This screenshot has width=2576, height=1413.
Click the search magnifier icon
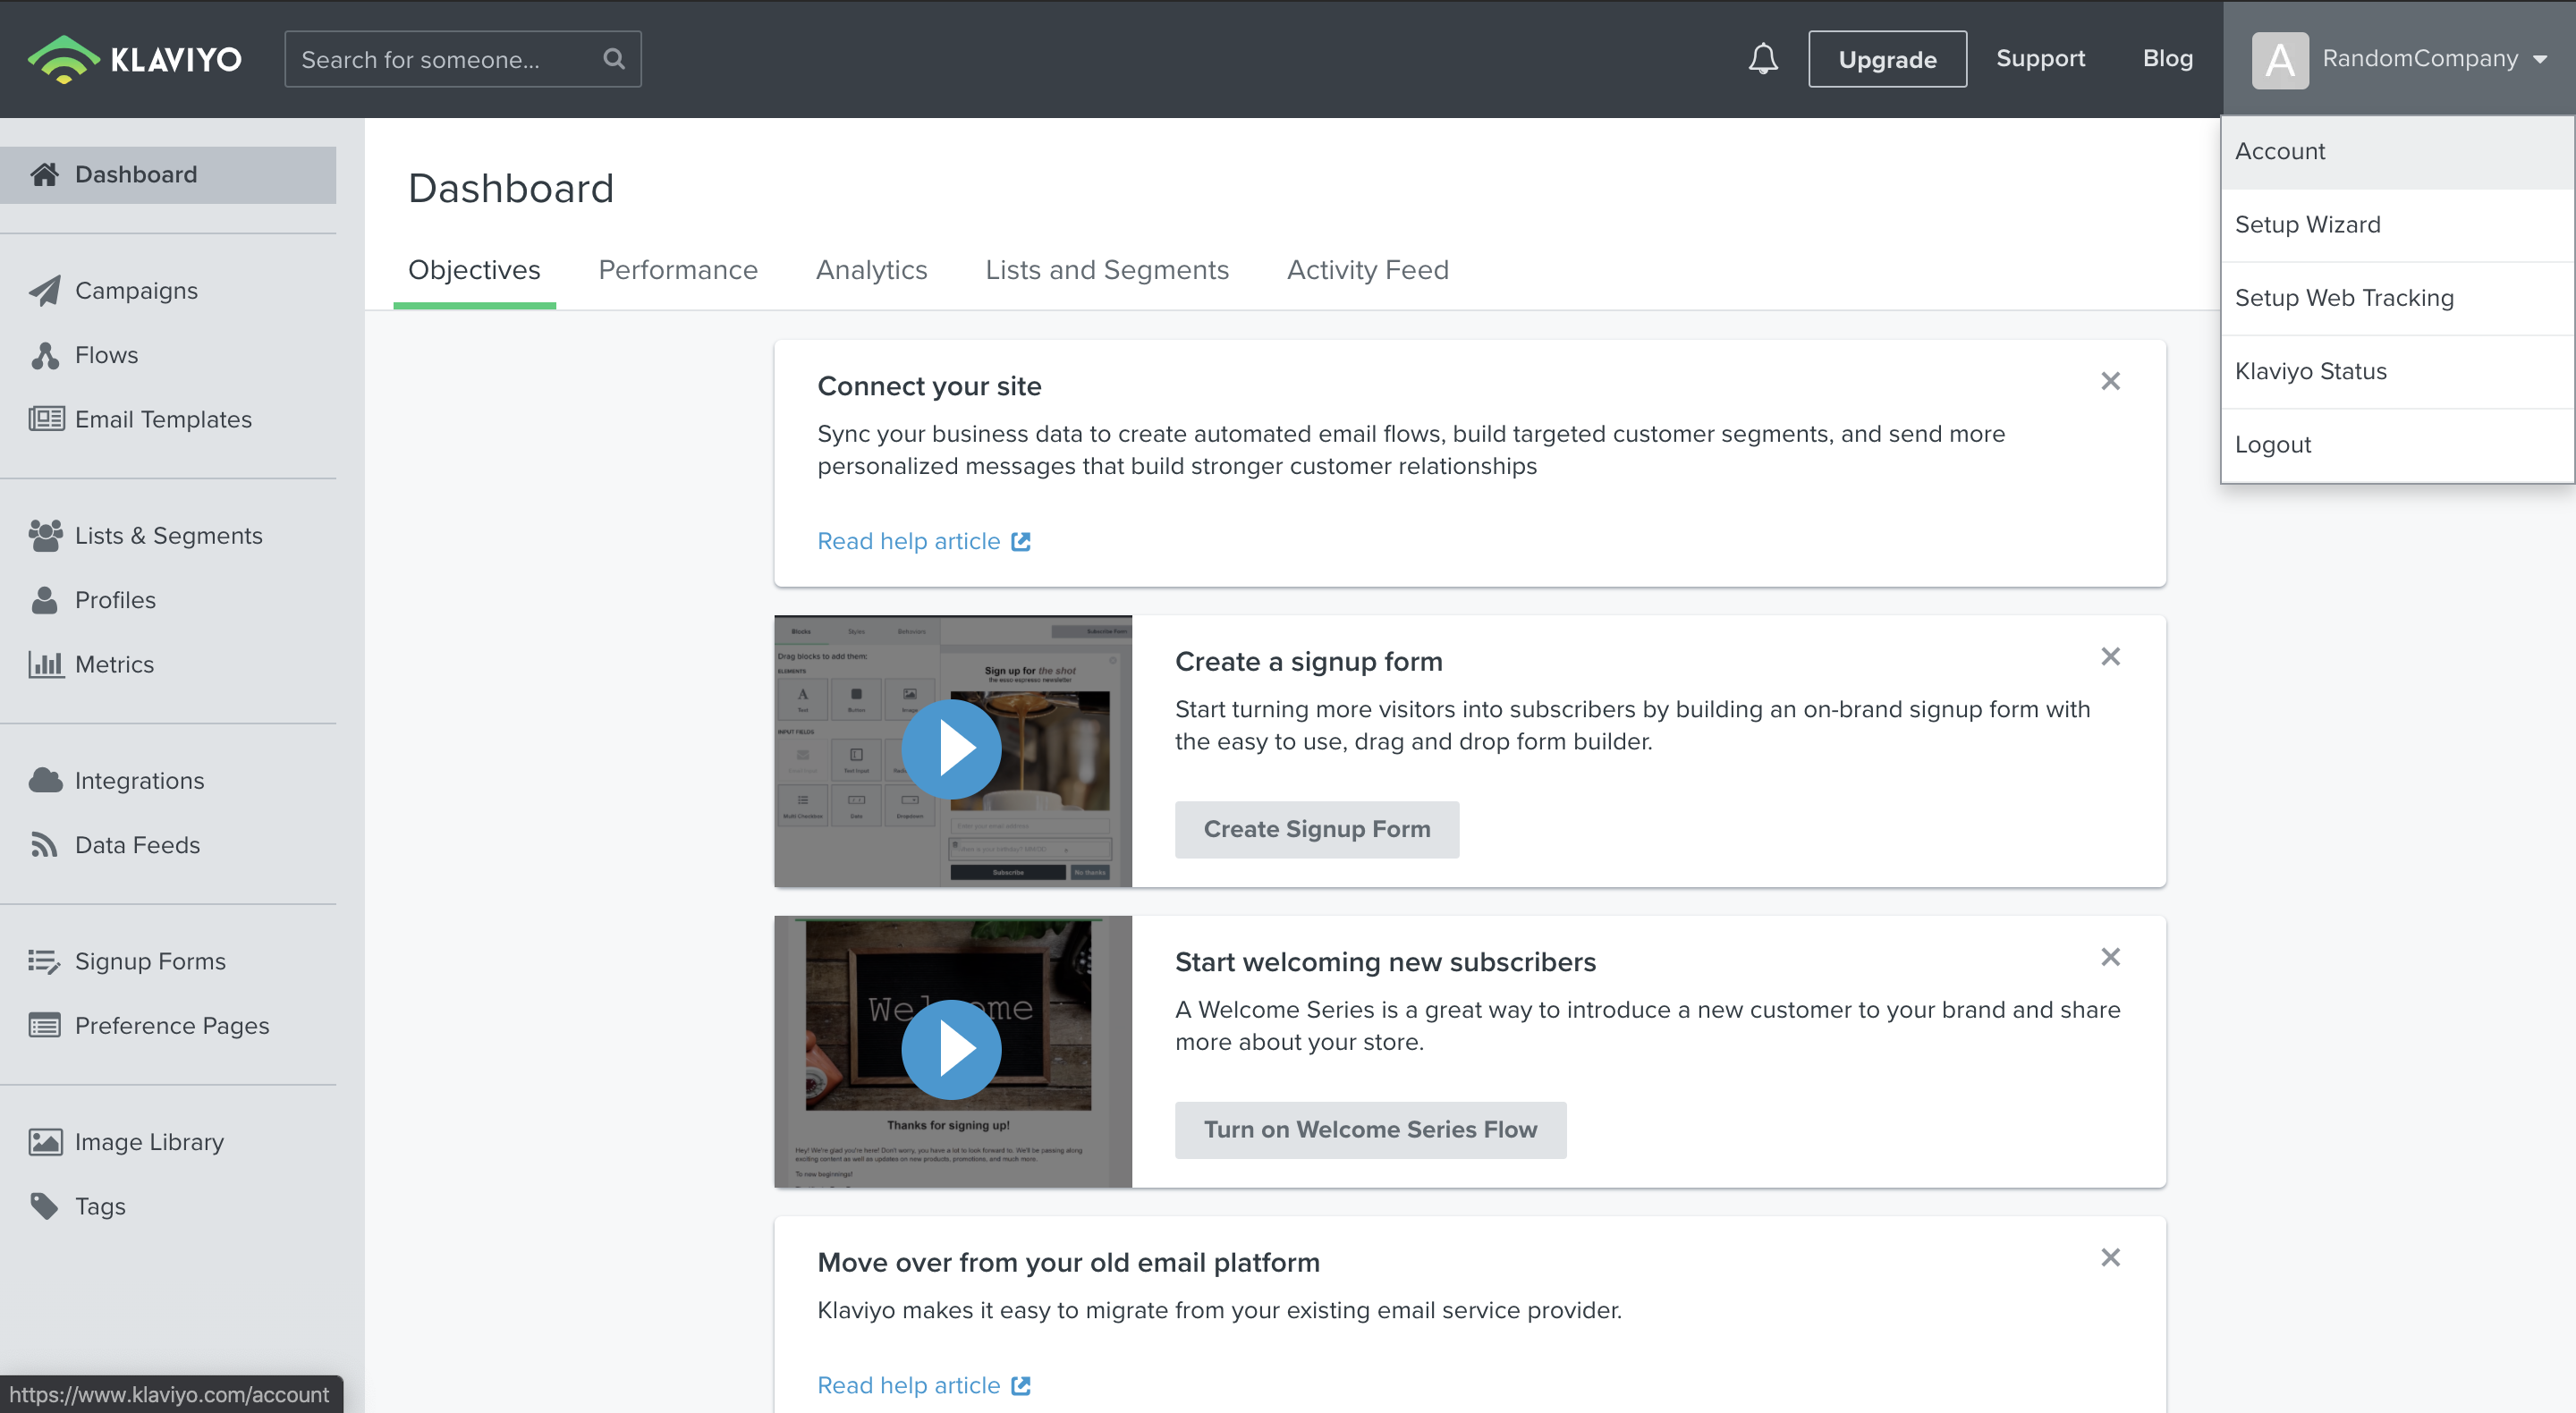point(614,59)
